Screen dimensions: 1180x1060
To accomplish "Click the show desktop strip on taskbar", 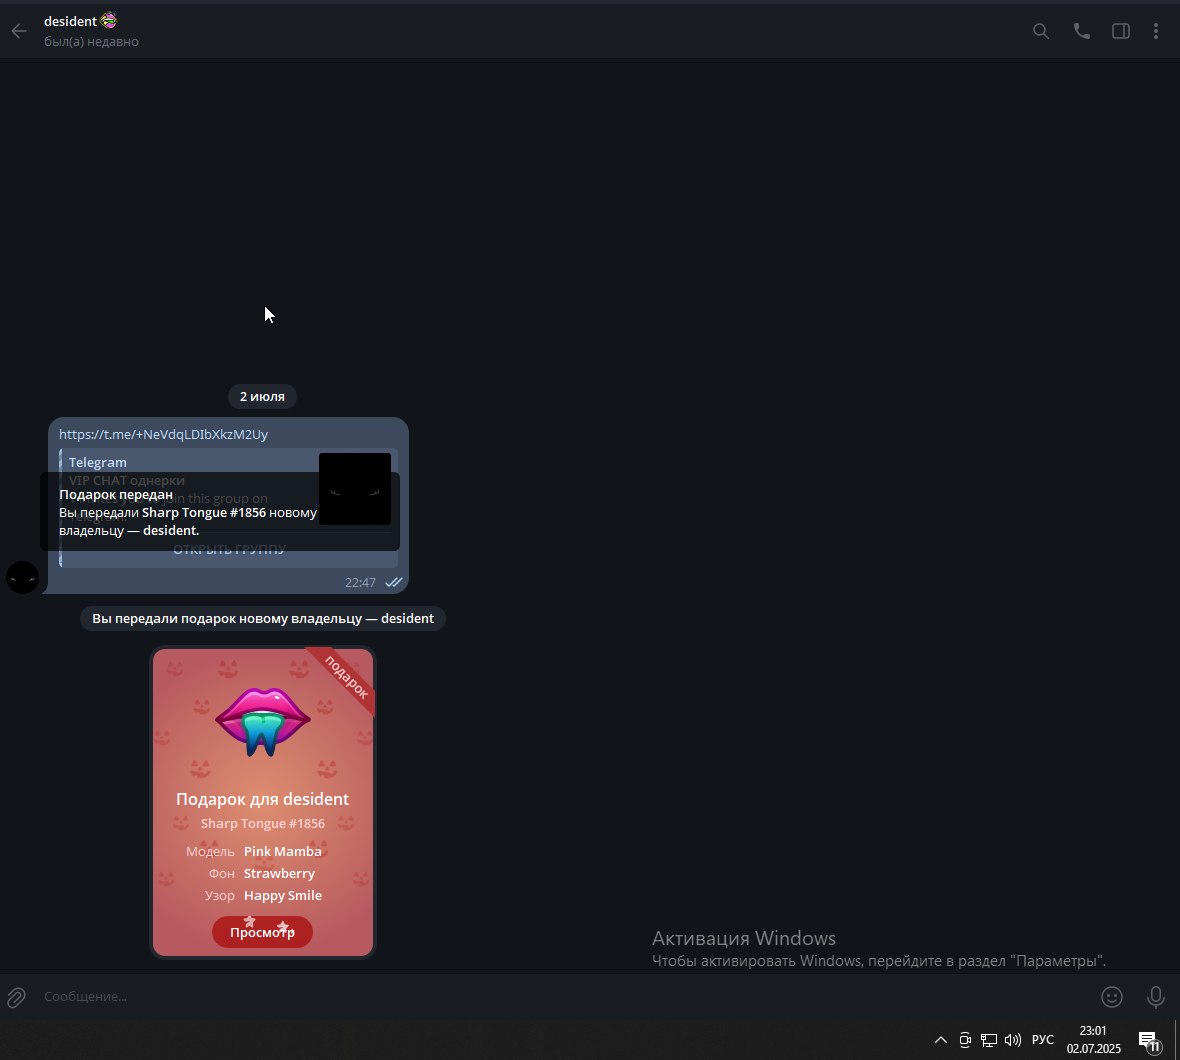I will [x=1177, y=1040].
